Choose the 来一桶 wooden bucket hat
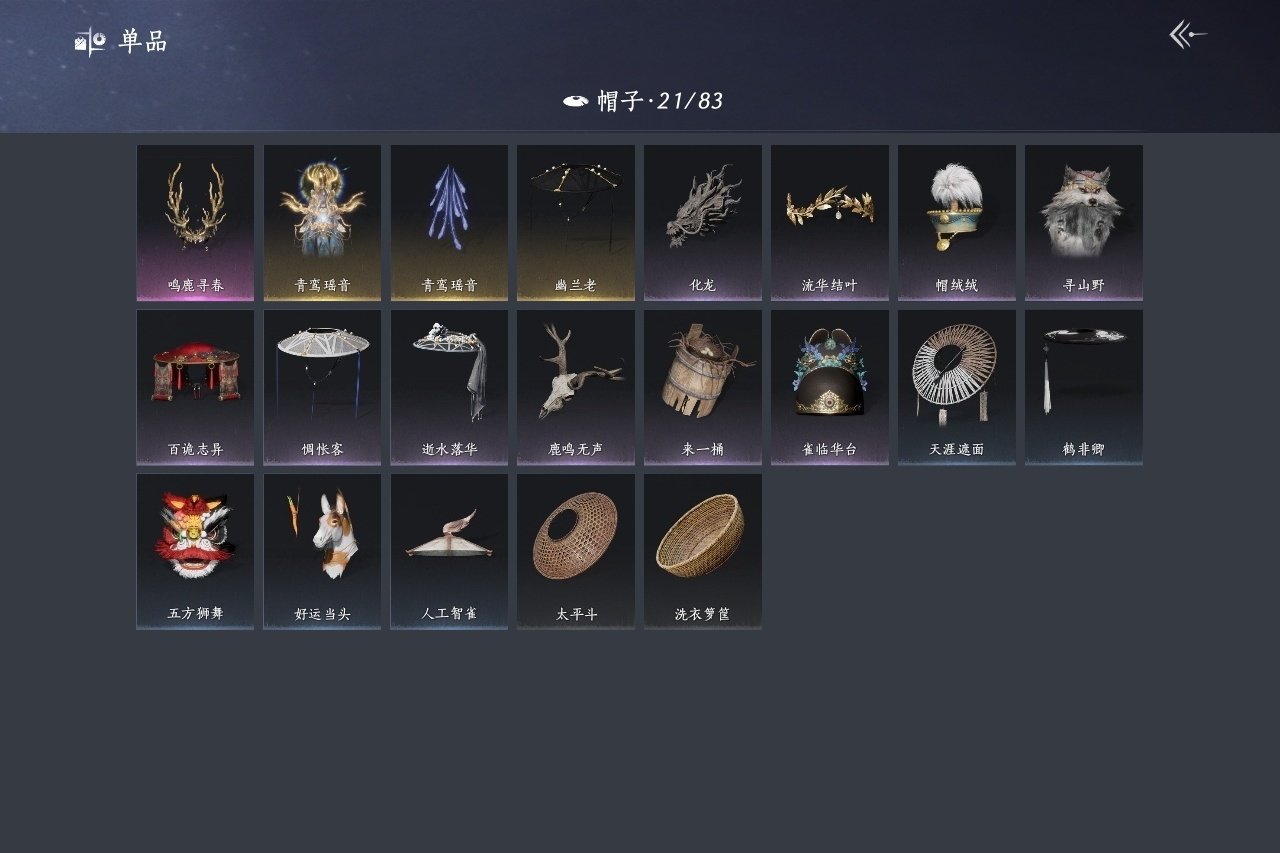Viewport: 1280px width, 853px height. pyautogui.click(x=703, y=387)
